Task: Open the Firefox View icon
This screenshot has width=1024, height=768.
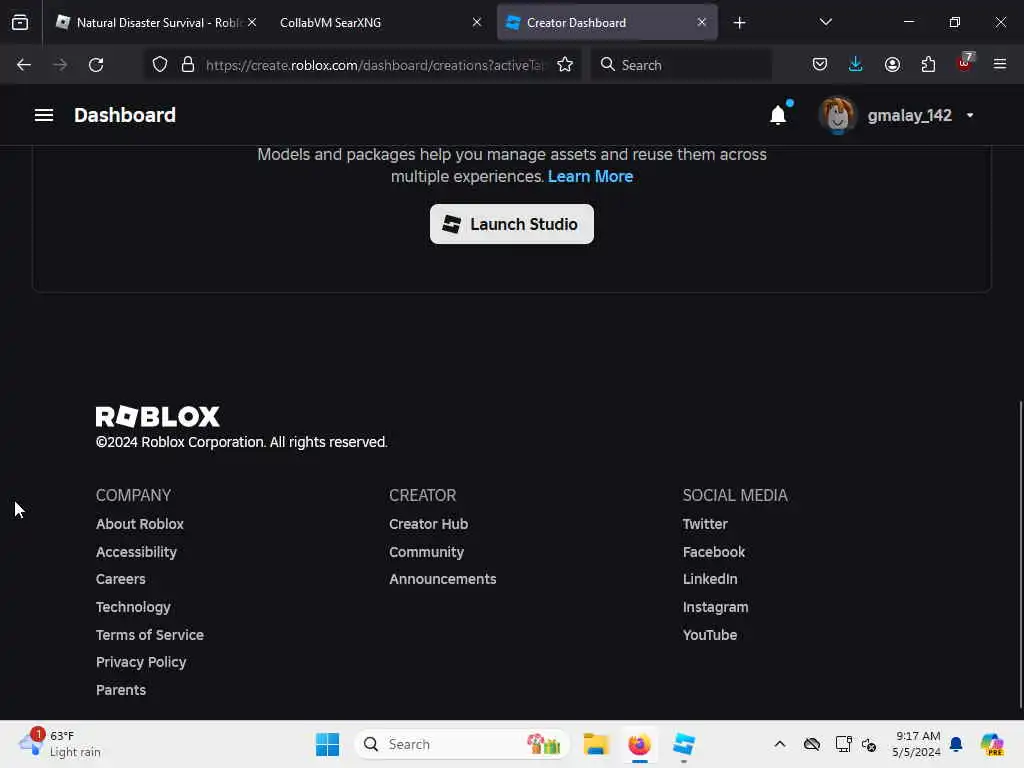Action: tap(20, 22)
